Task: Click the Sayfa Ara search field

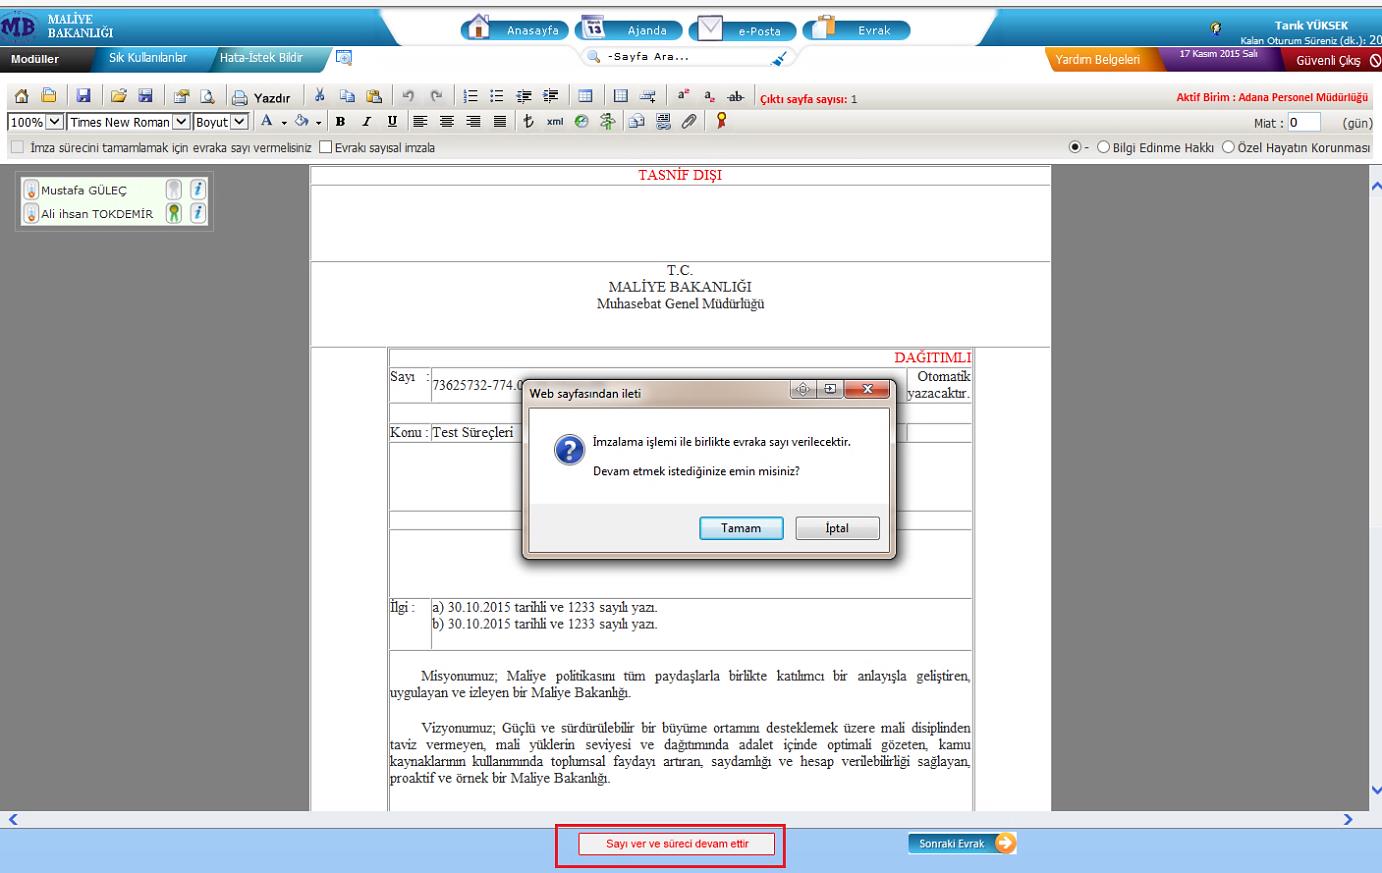Action: tap(680, 57)
